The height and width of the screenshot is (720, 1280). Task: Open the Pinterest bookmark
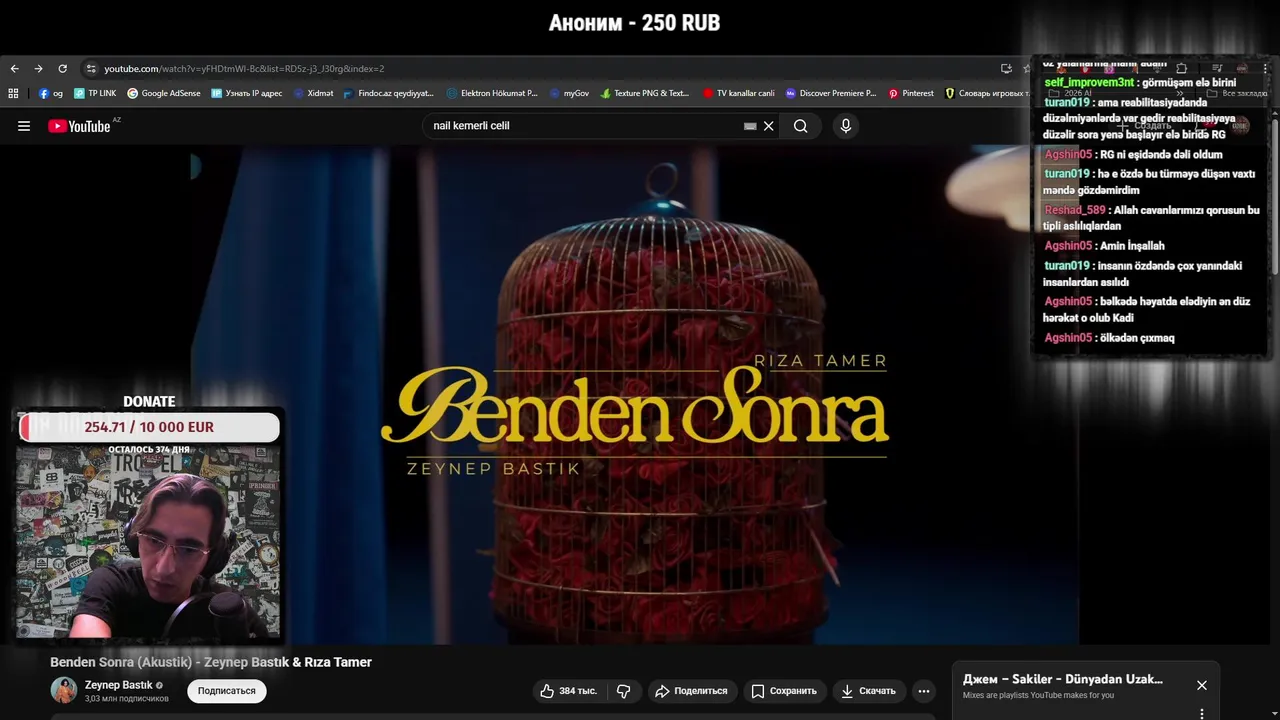click(911, 93)
